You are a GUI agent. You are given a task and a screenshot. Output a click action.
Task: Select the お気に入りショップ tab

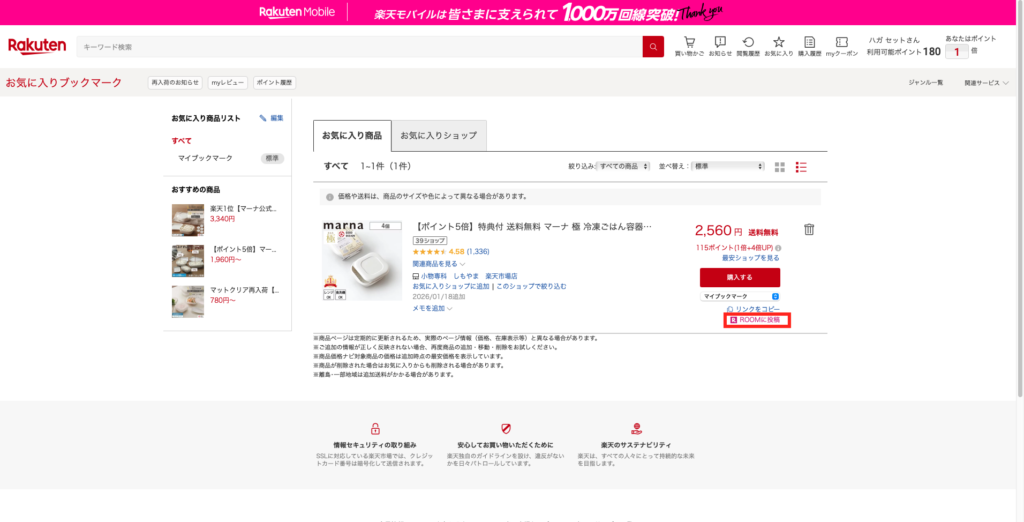pyautogui.click(x=439, y=136)
